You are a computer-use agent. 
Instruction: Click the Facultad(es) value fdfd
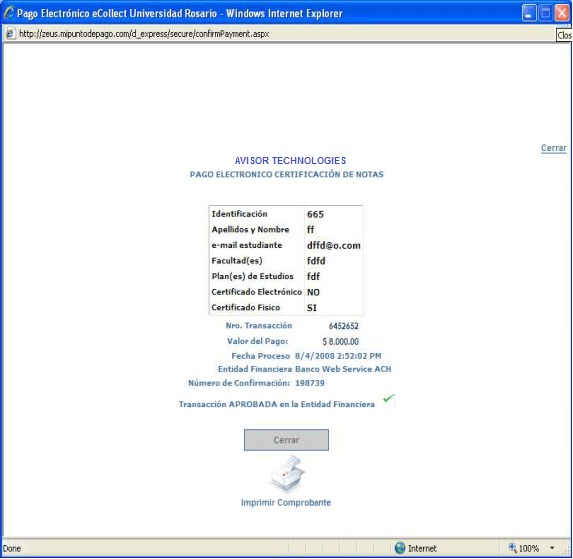316,261
